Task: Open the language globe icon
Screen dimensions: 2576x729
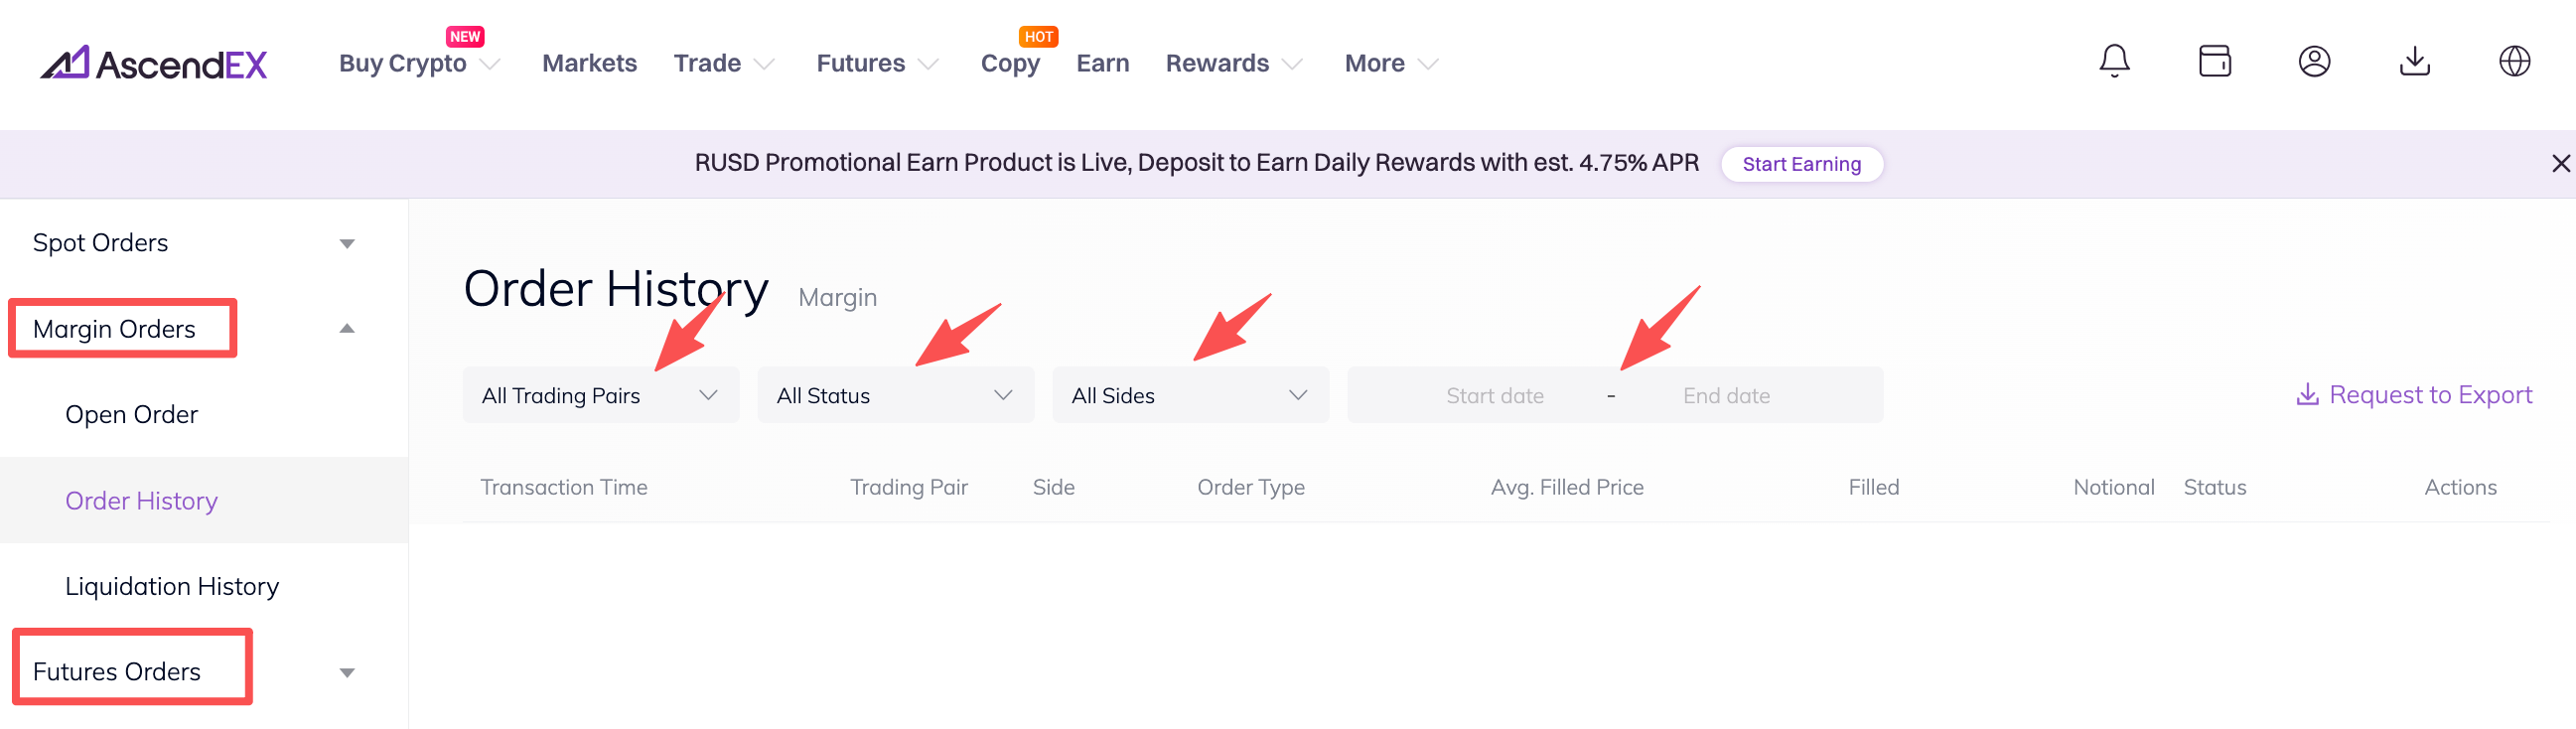Action: click(x=2514, y=61)
